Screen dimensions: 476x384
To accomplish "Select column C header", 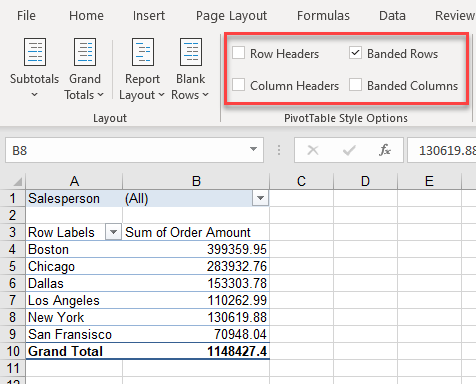I will [x=301, y=181].
